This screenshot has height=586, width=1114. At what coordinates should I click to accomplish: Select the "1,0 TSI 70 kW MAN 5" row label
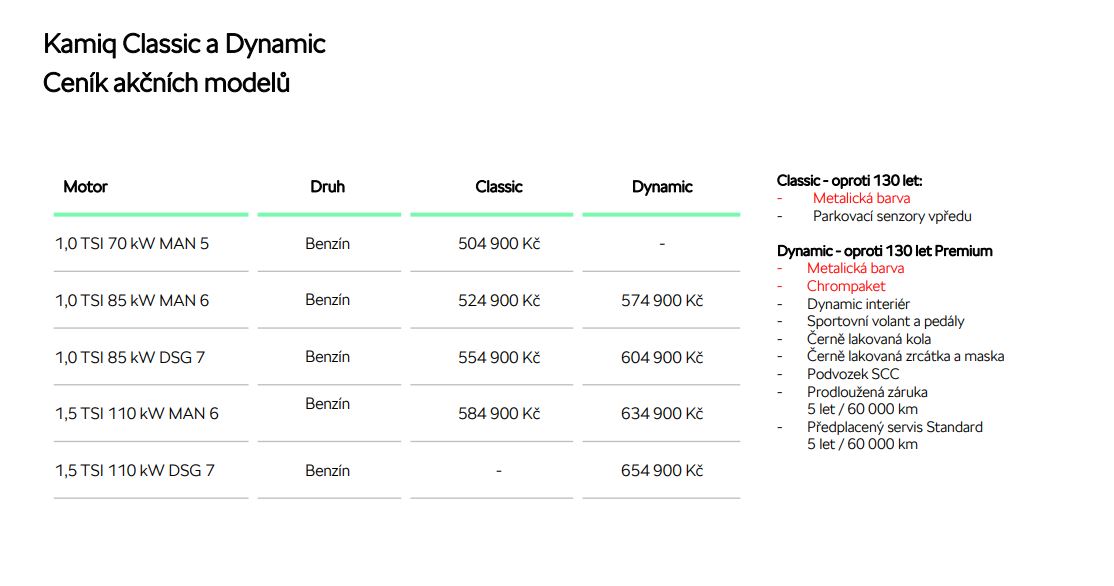coord(132,243)
